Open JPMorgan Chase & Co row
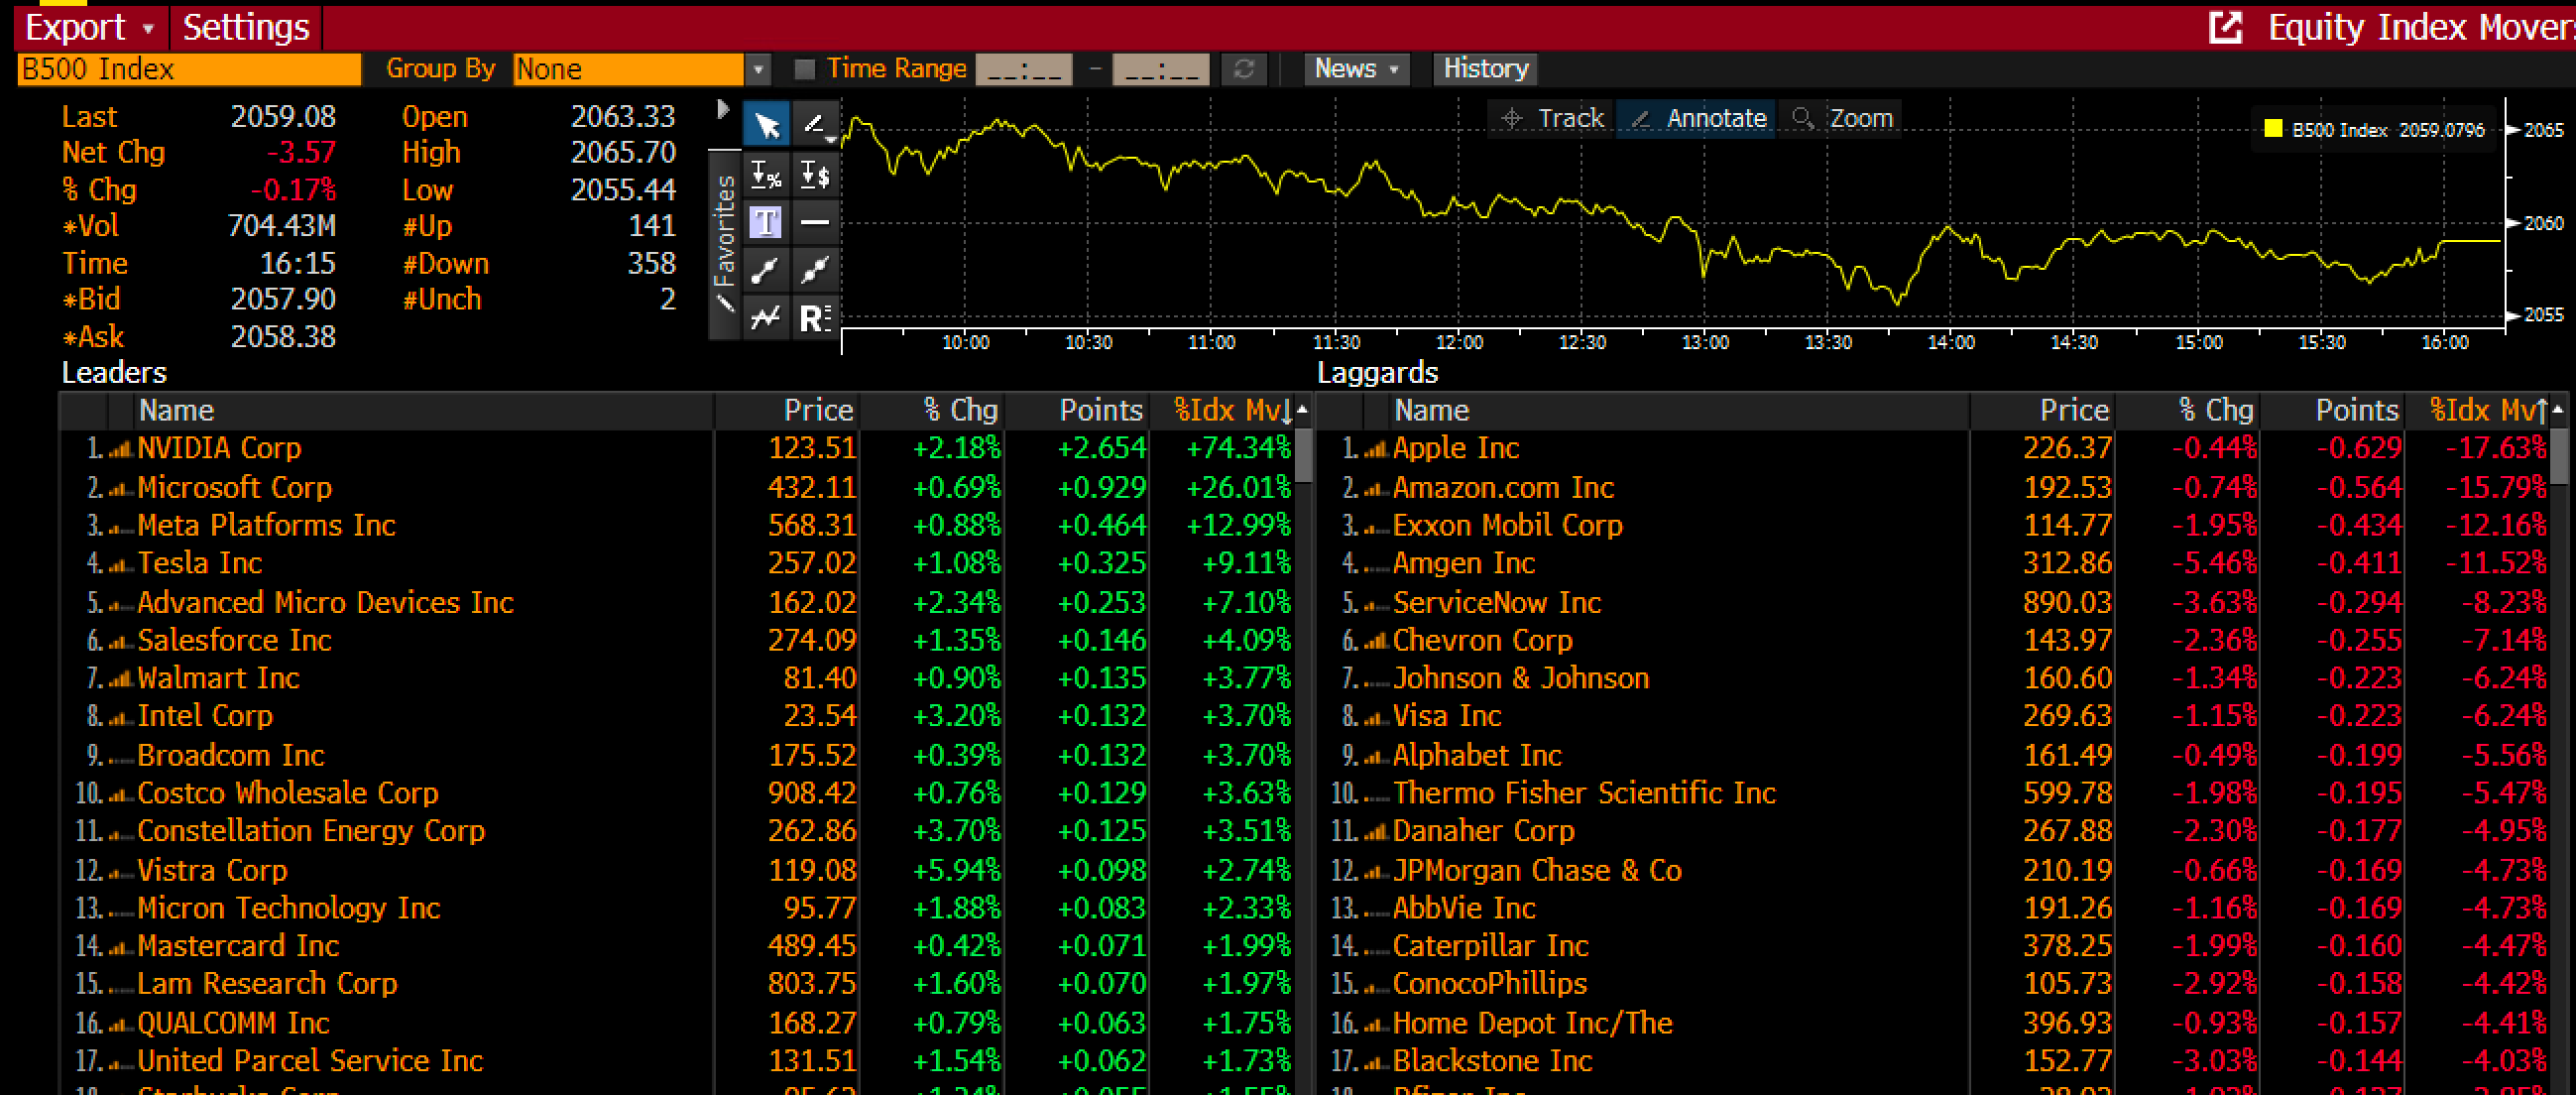Screen dimensions: 2576x1095 pos(1537,871)
